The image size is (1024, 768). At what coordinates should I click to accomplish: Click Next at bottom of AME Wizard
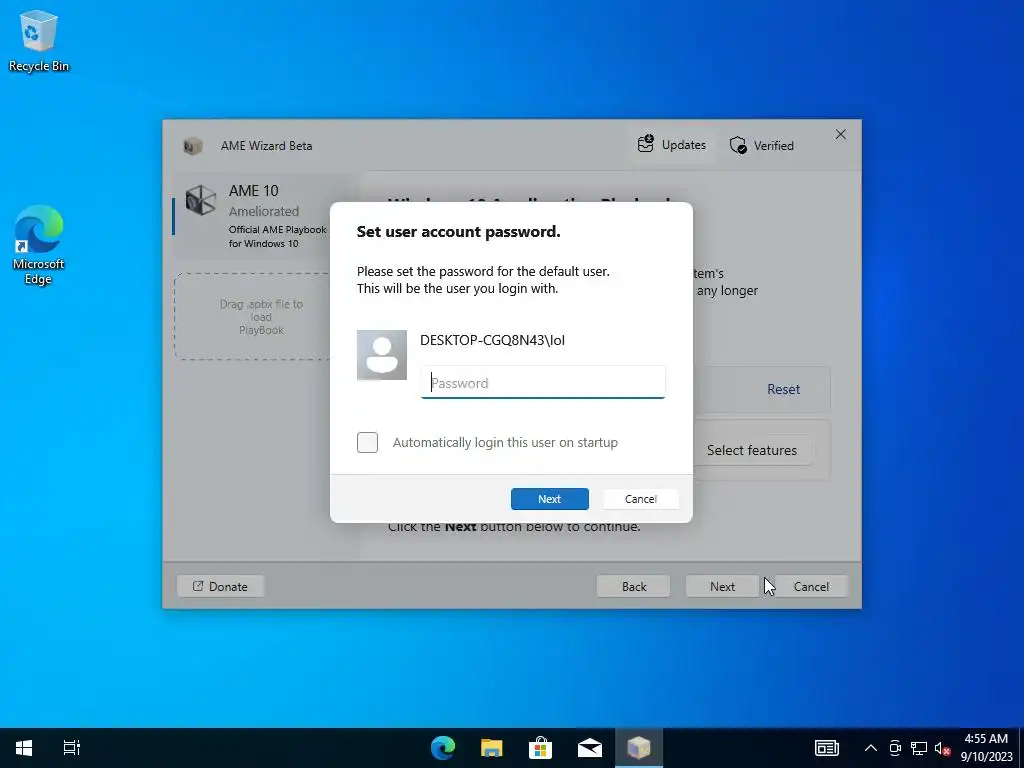pyautogui.click(x=722, y=586)
